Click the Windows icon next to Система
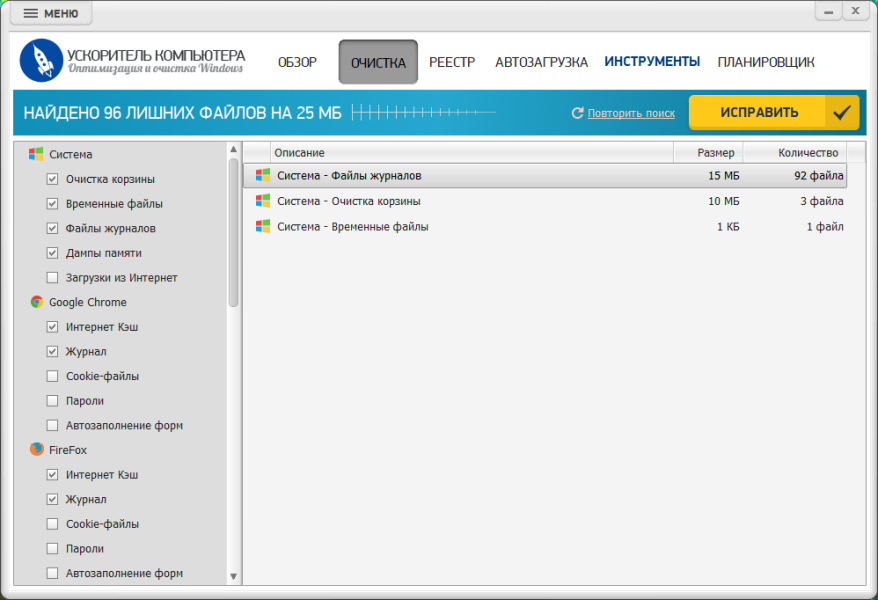Screen dimensions: 878x600 36,154
